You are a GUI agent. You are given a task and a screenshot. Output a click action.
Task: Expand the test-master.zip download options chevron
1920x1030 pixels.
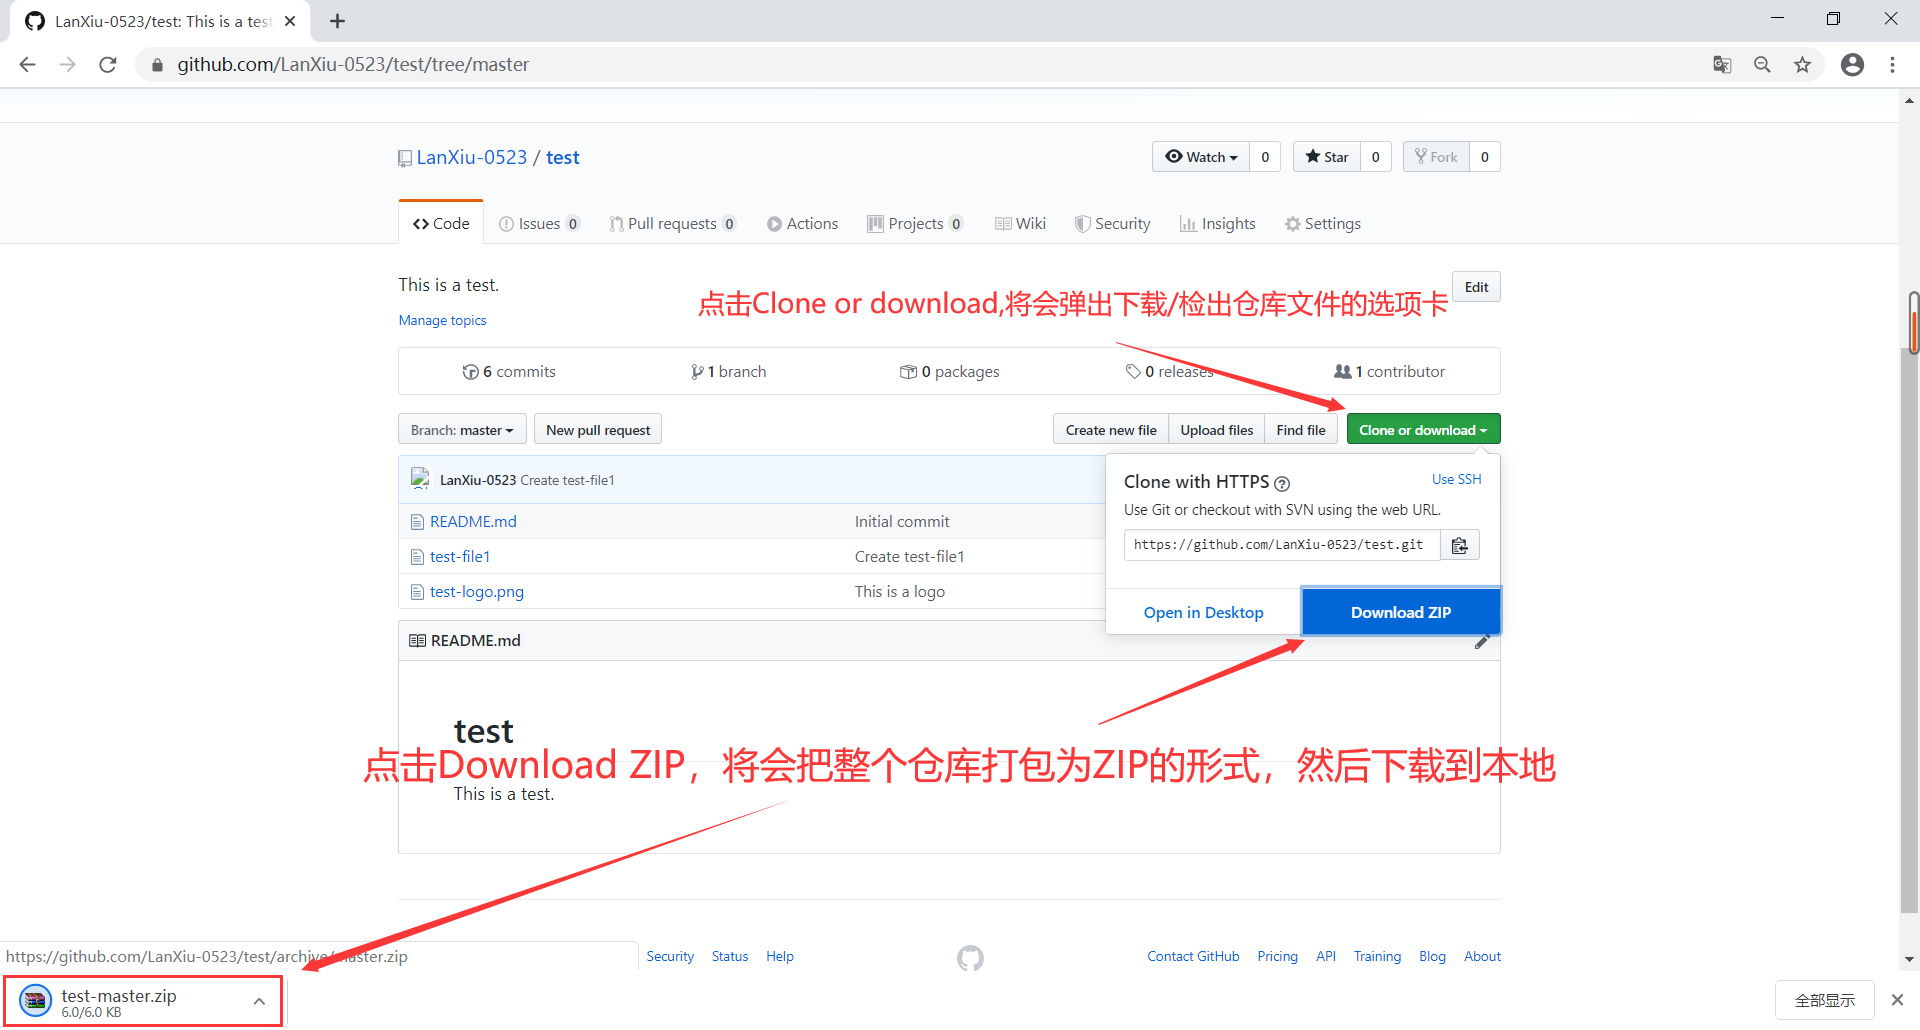coord(260,1000)
